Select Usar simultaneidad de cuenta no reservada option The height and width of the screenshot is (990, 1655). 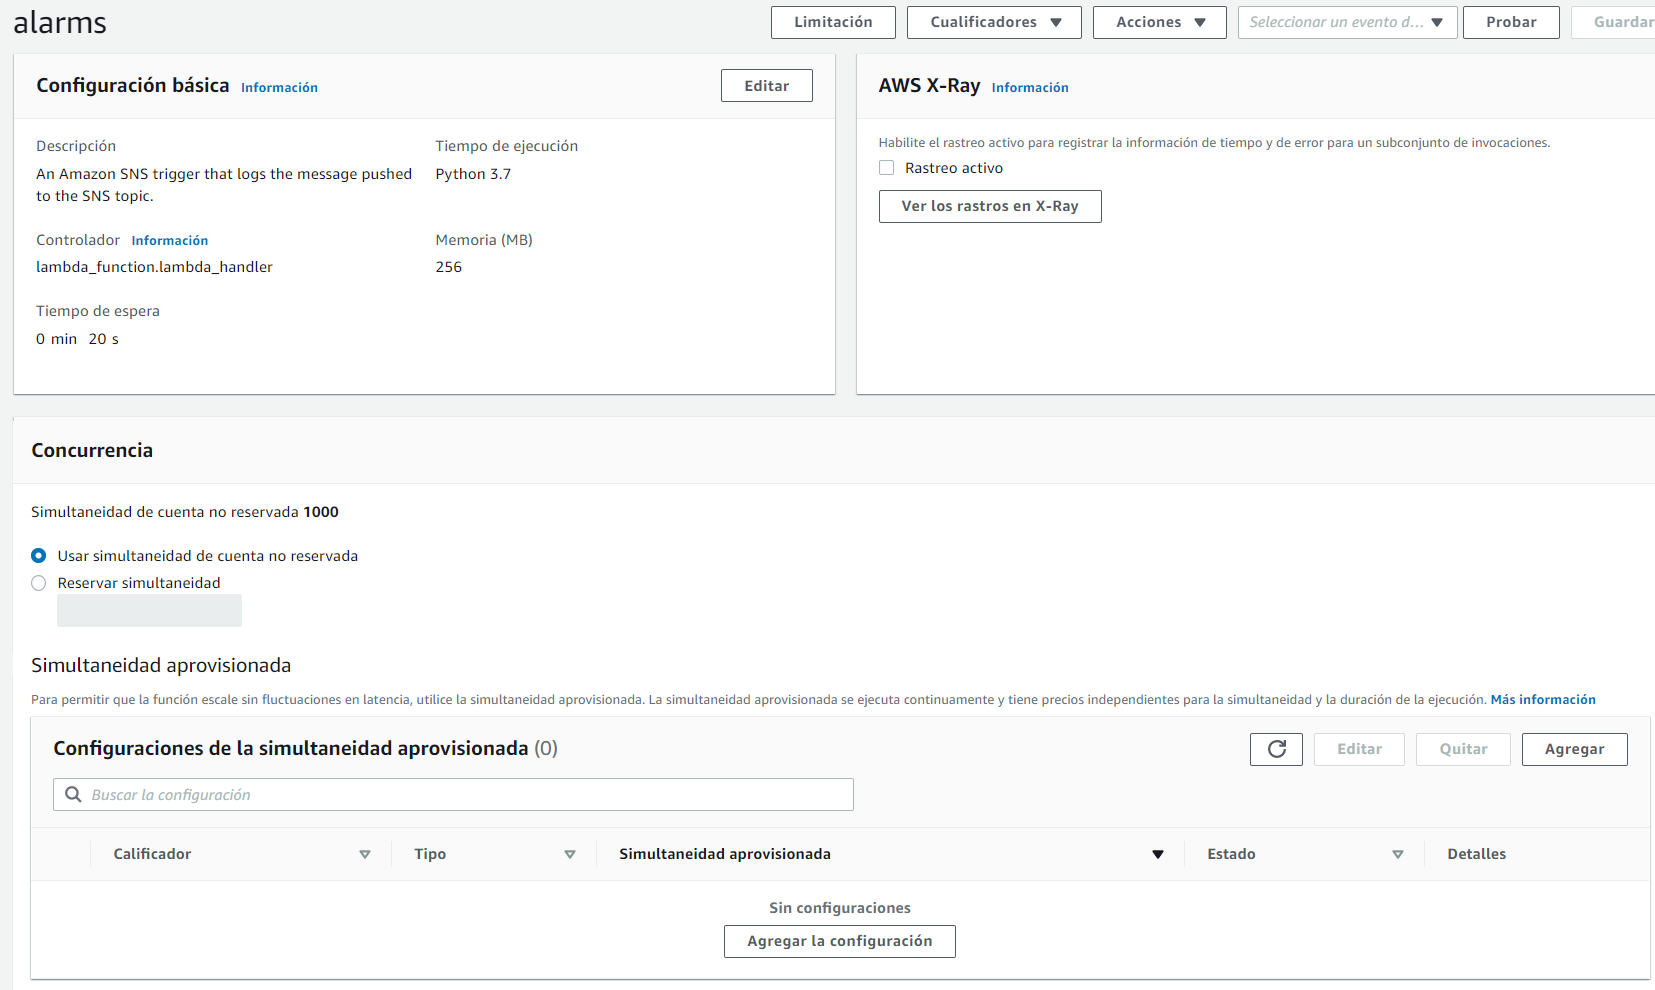pos(38,555)
